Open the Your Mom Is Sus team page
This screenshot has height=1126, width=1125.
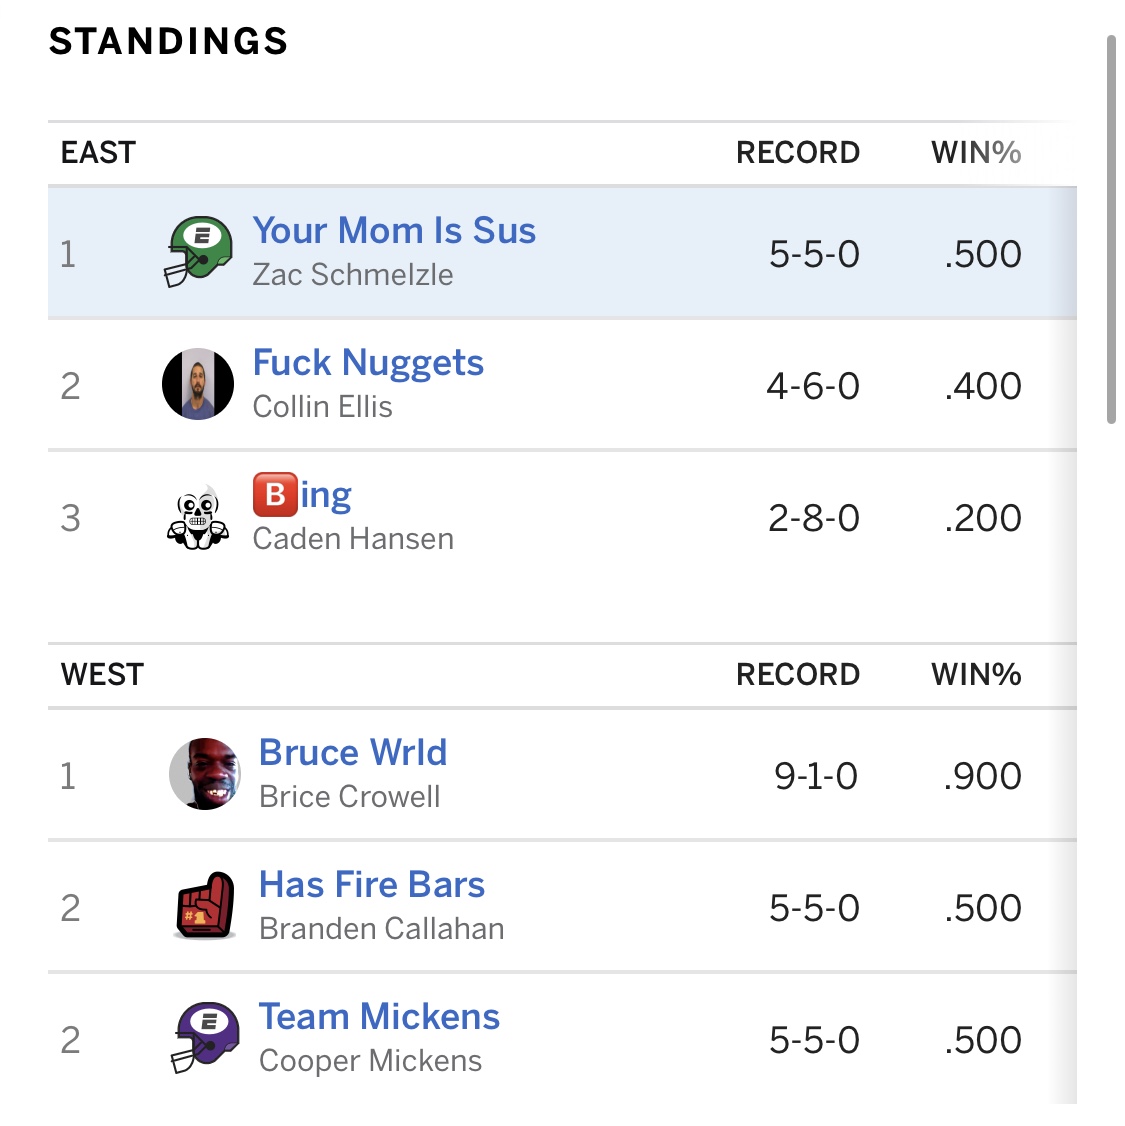tap(394, 231)
